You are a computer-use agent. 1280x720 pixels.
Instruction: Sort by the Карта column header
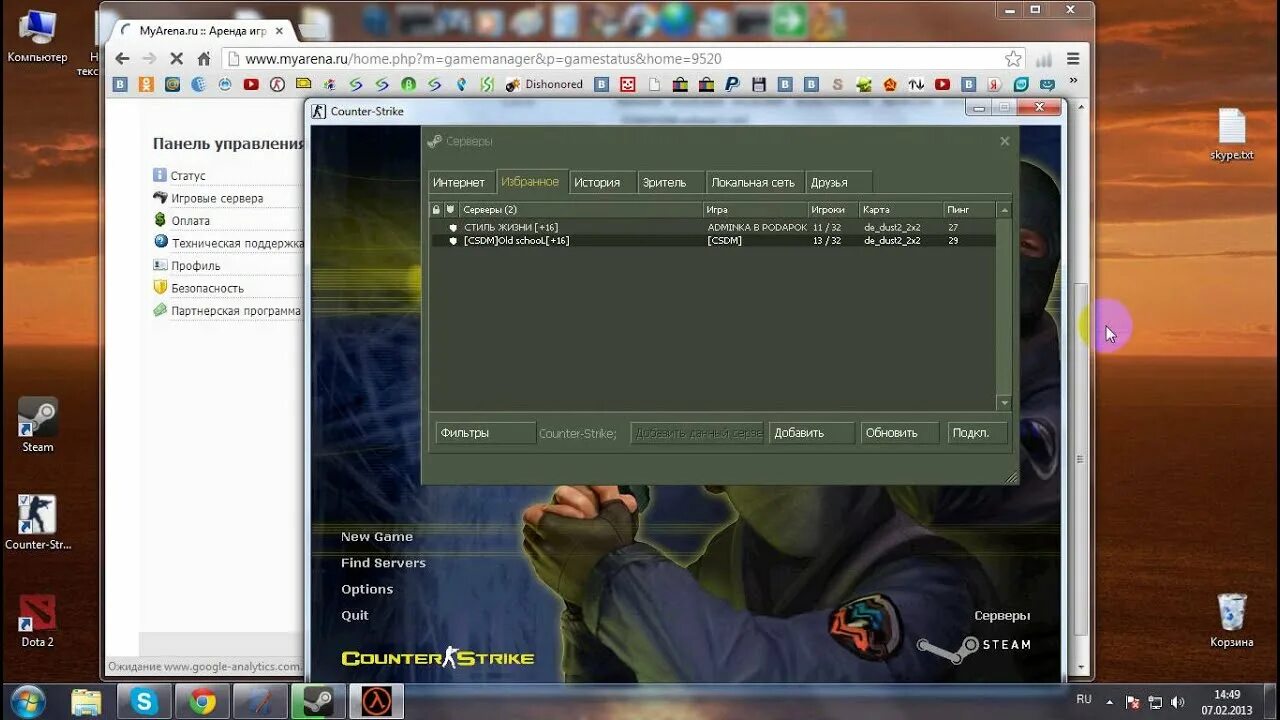(901, 210)
